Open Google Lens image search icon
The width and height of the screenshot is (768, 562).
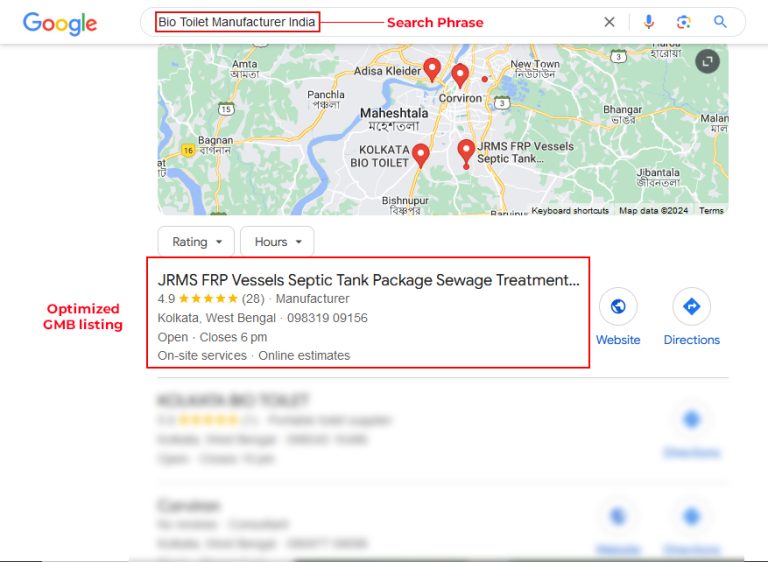[x=683, y=22]
